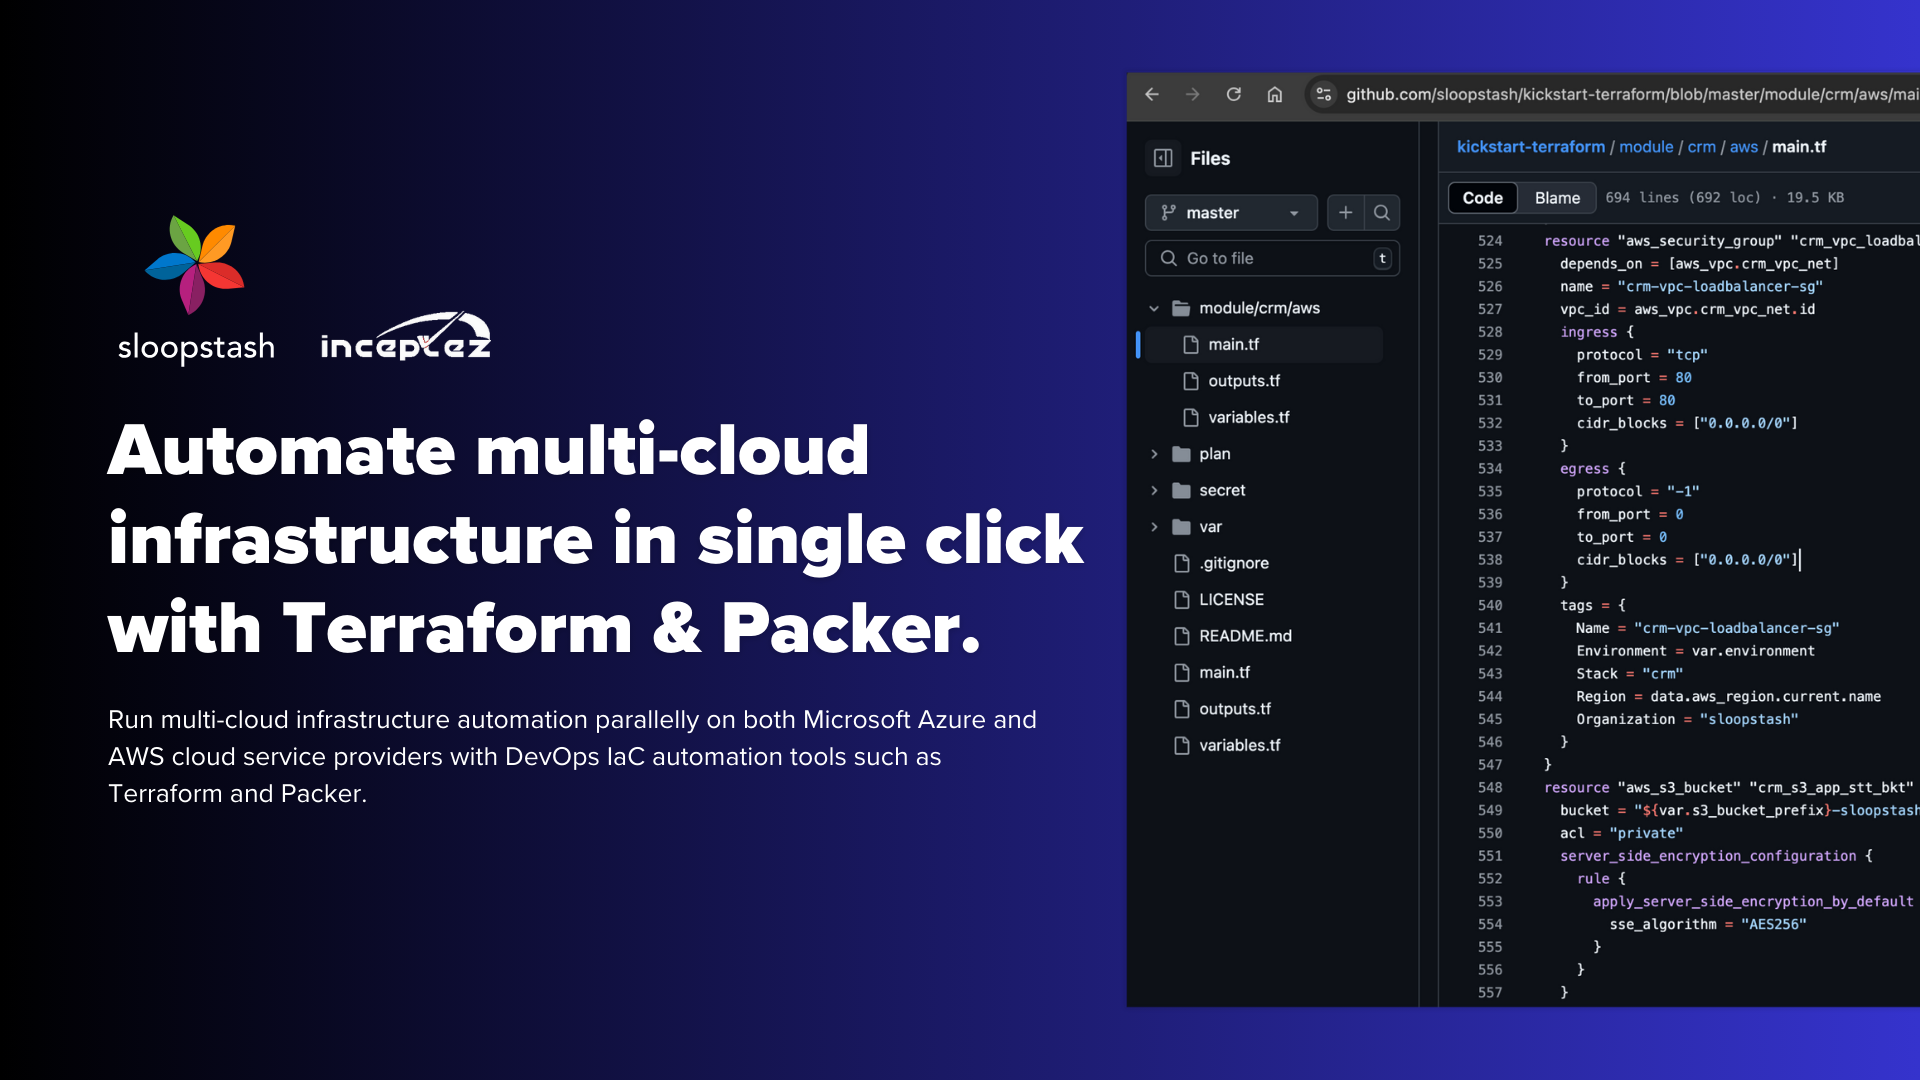This screenshot has width=1920, height=1080.
Task: Open the var folder
Action: [x=1210, y=527]
